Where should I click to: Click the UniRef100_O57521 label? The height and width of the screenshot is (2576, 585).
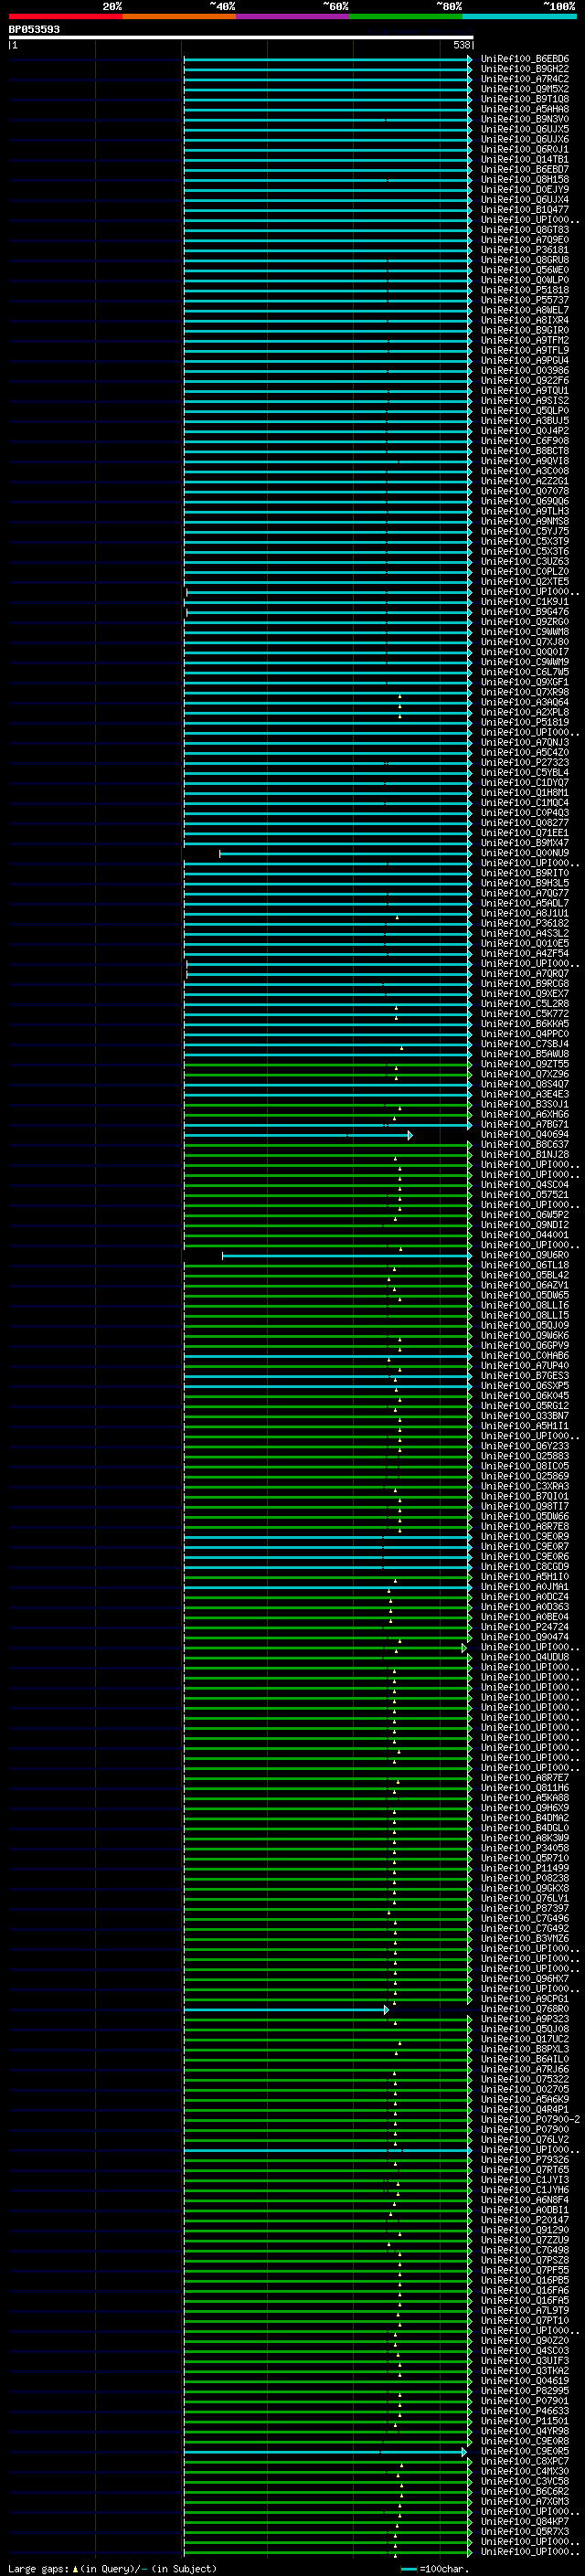click(525, 1195)
